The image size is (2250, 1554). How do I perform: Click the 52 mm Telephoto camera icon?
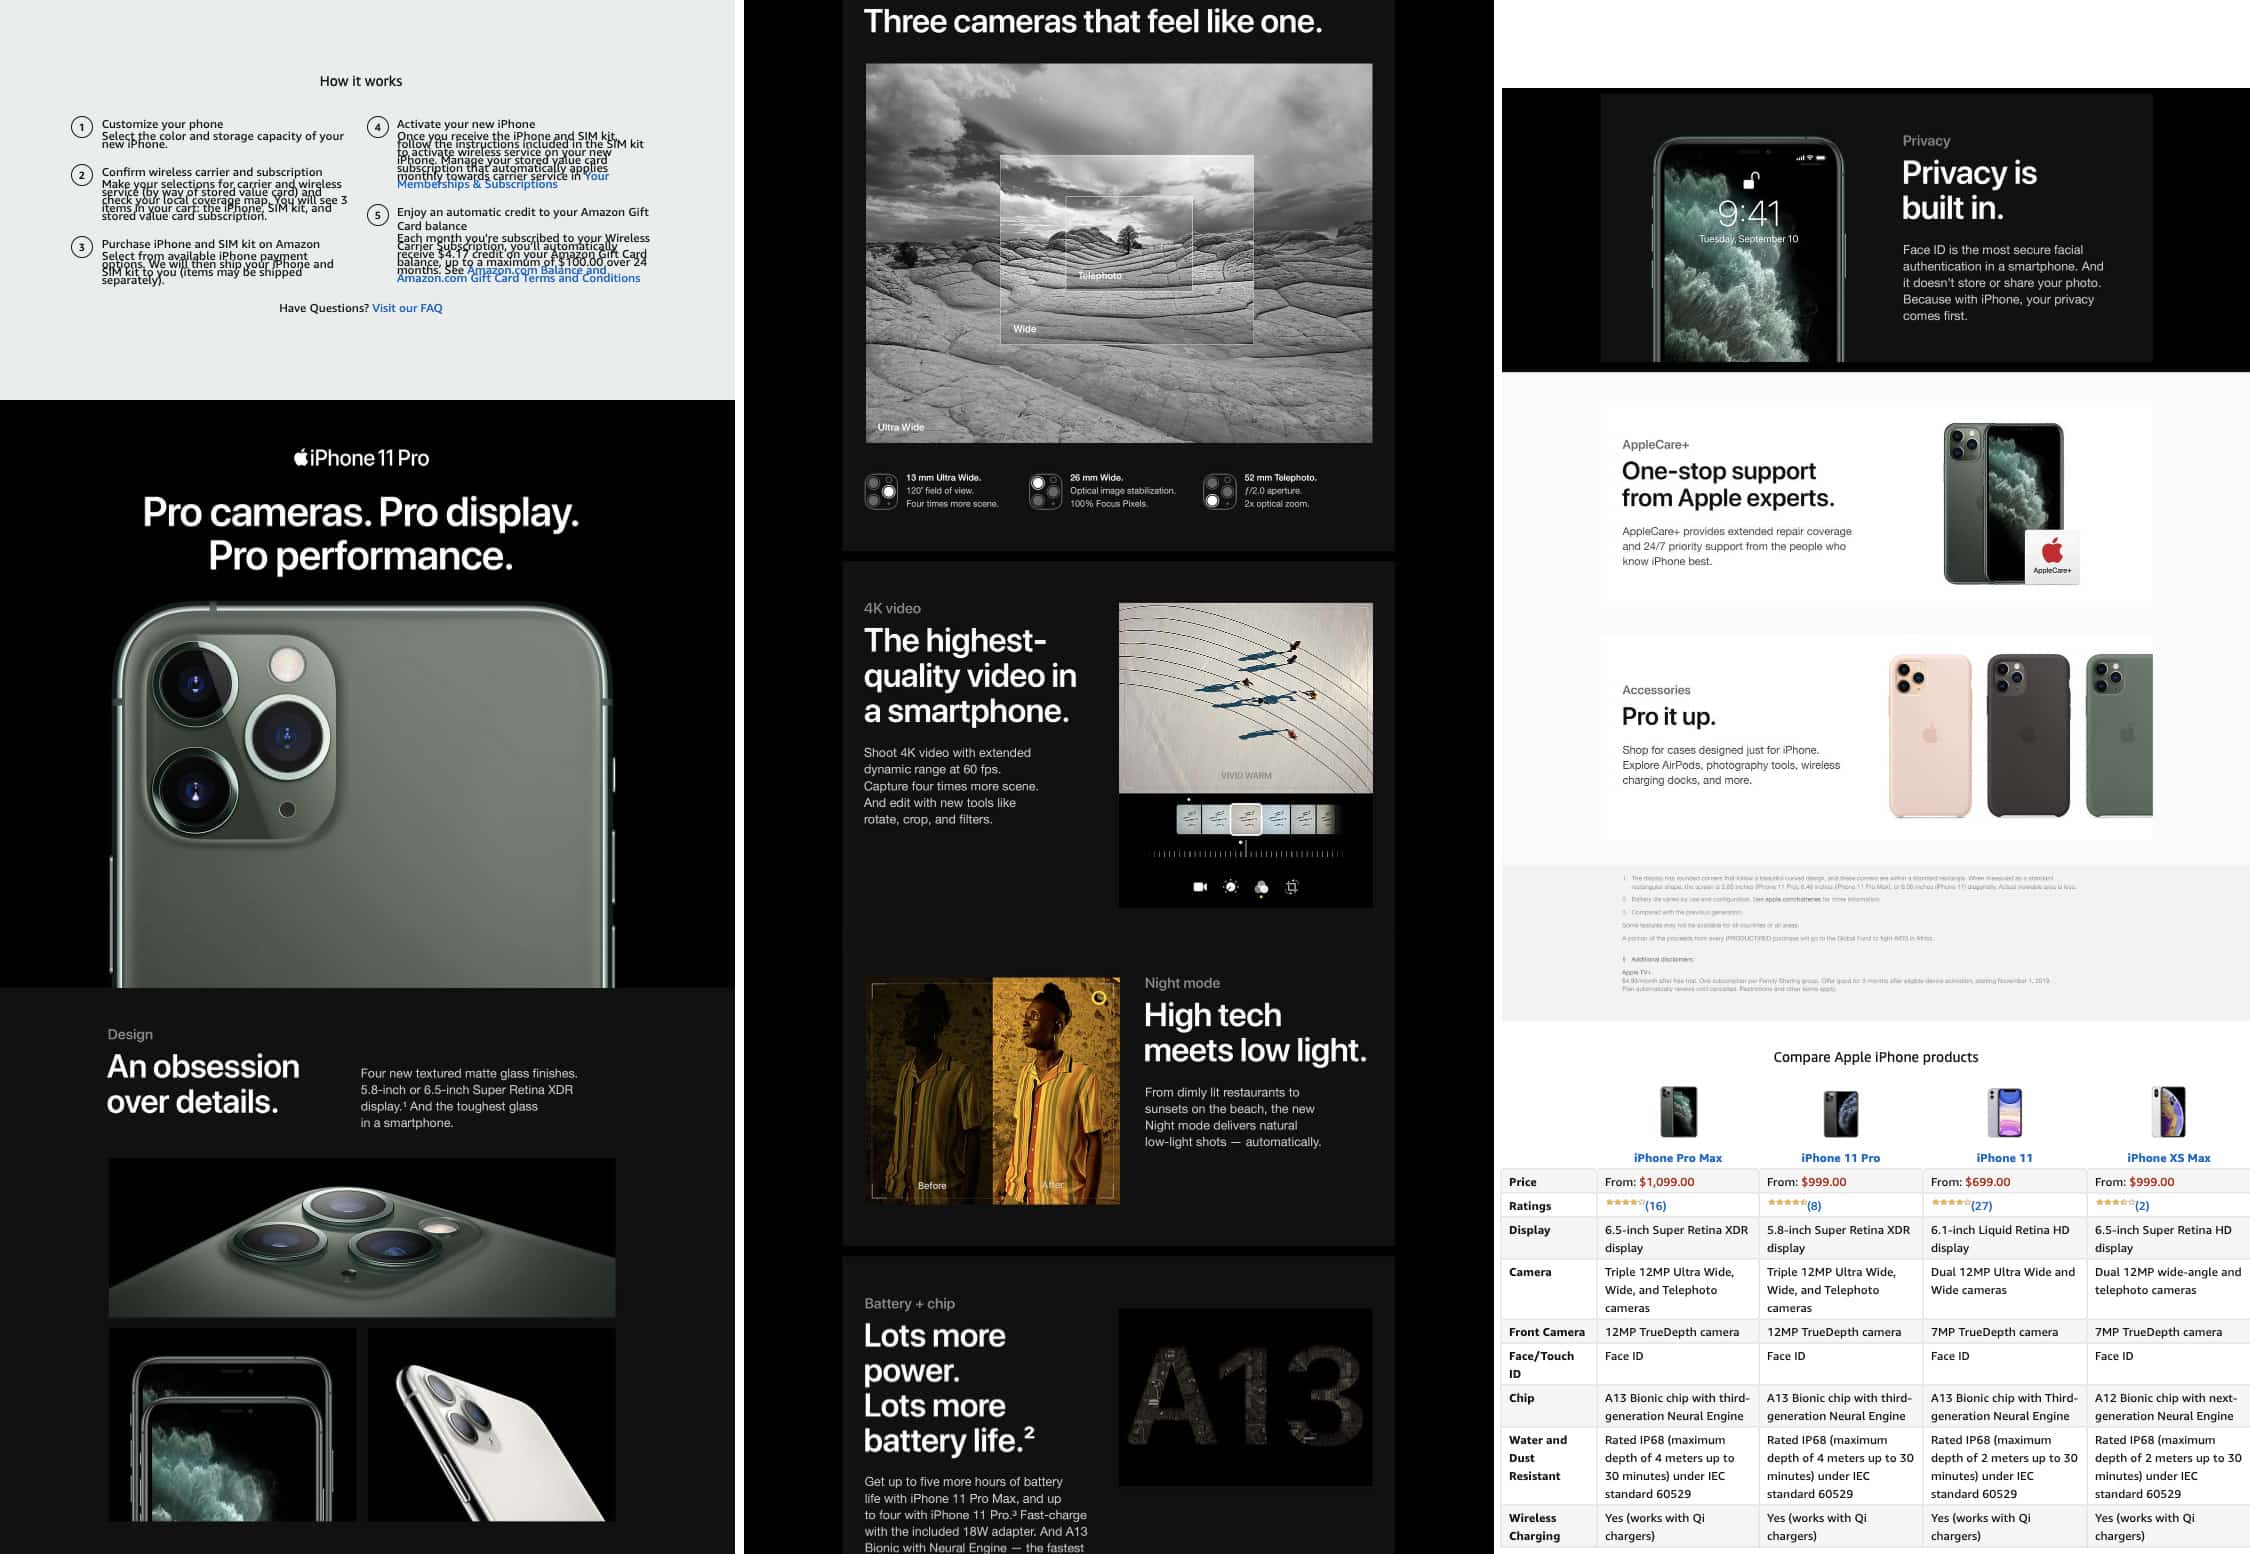click(1219, 491)
